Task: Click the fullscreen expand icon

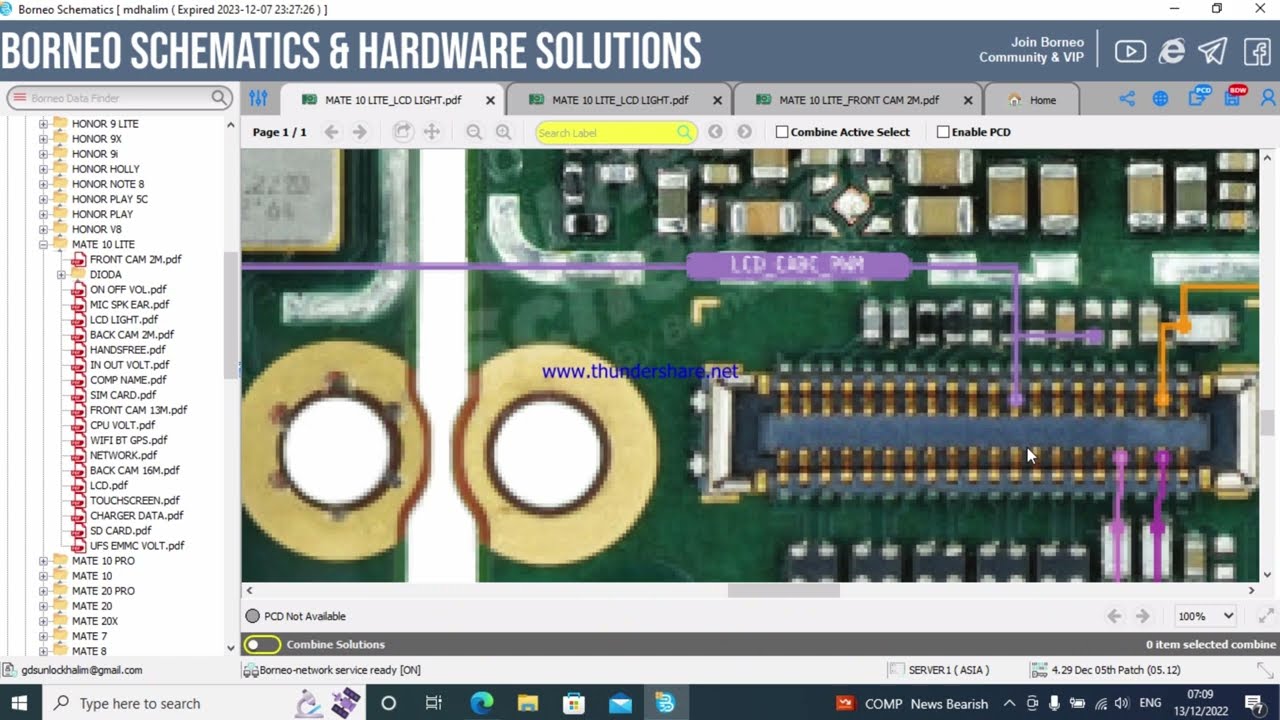Action: (1265, 616)
